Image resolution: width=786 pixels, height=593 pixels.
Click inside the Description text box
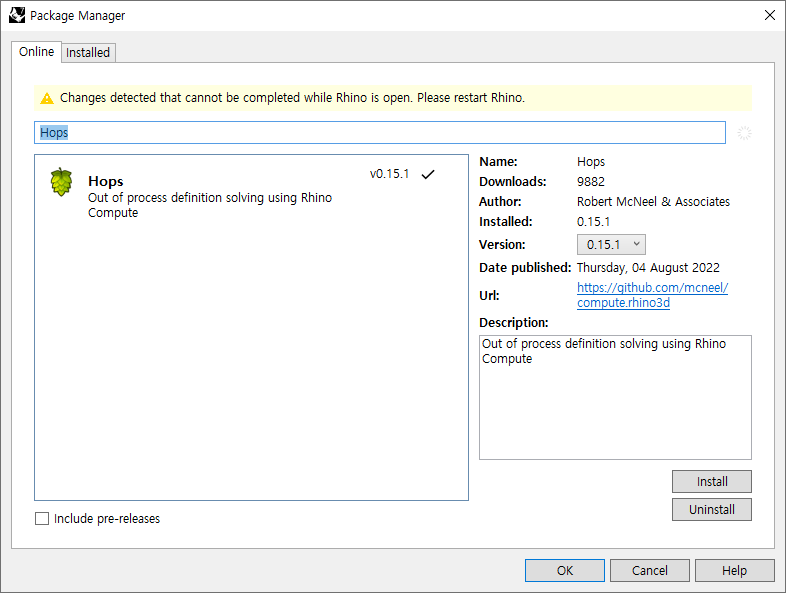[x=615, y=398]
